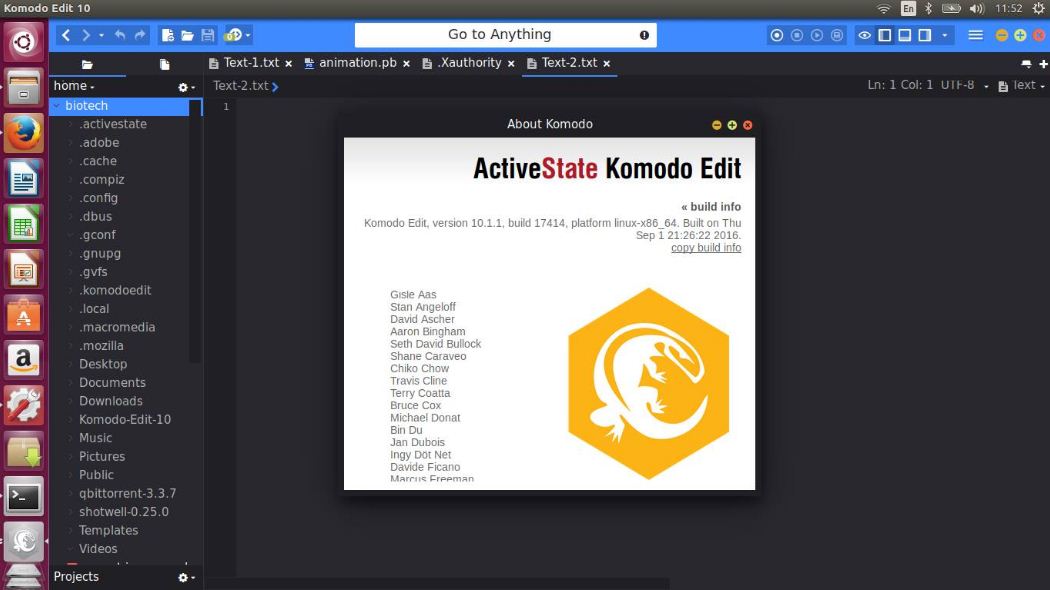The height and width of the screenshot is (590, 1050).
Task: Open Projects panel gear settings
Action: (186, 577)
